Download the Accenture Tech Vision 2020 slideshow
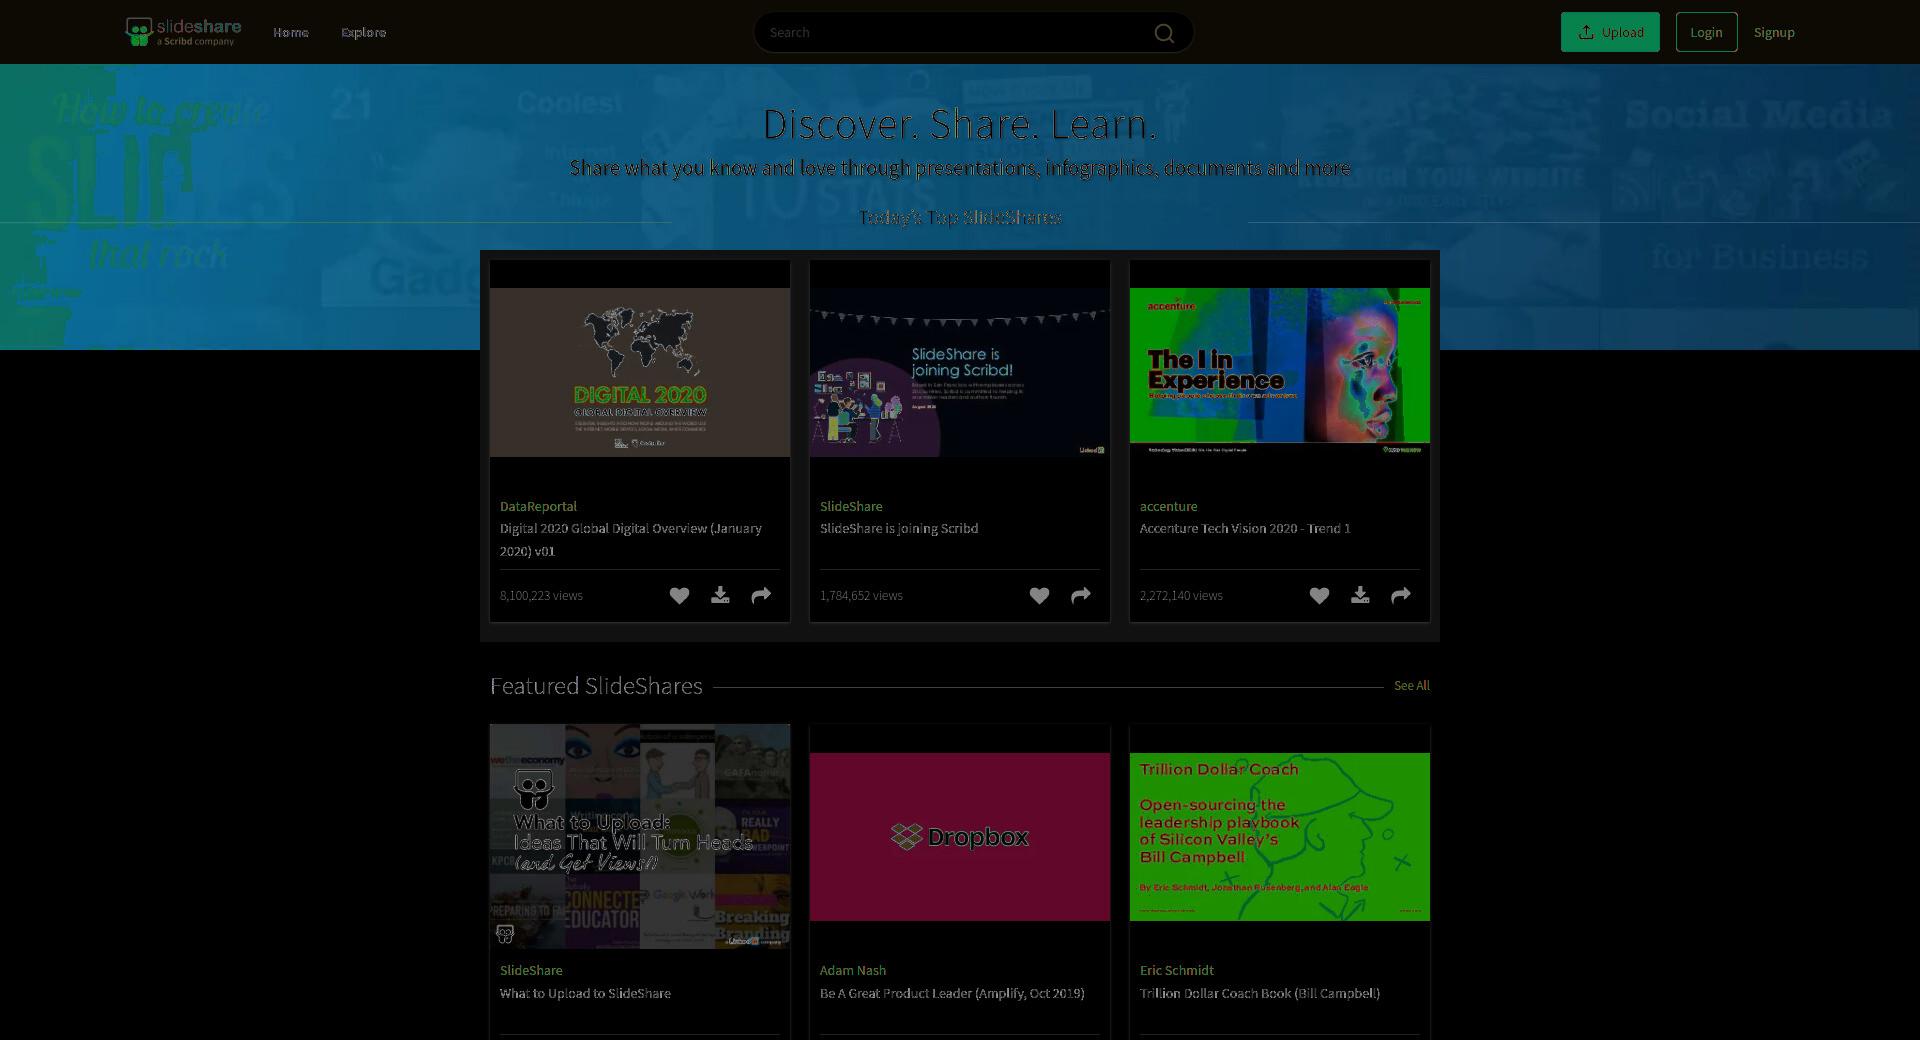This screenshot has width=1920, height=1040. point(1360,596)
